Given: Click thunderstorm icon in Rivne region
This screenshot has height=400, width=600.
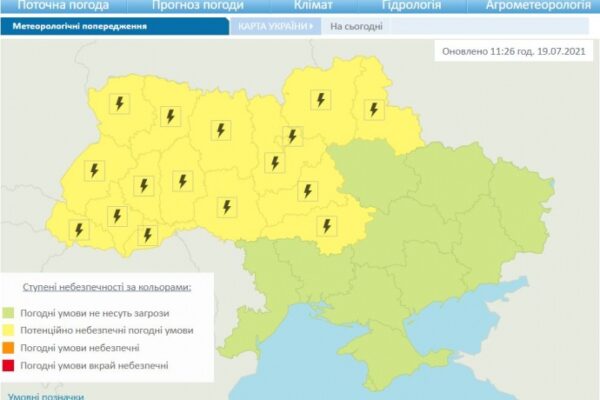Looking at the screenshot, I should tap(170, 116).
